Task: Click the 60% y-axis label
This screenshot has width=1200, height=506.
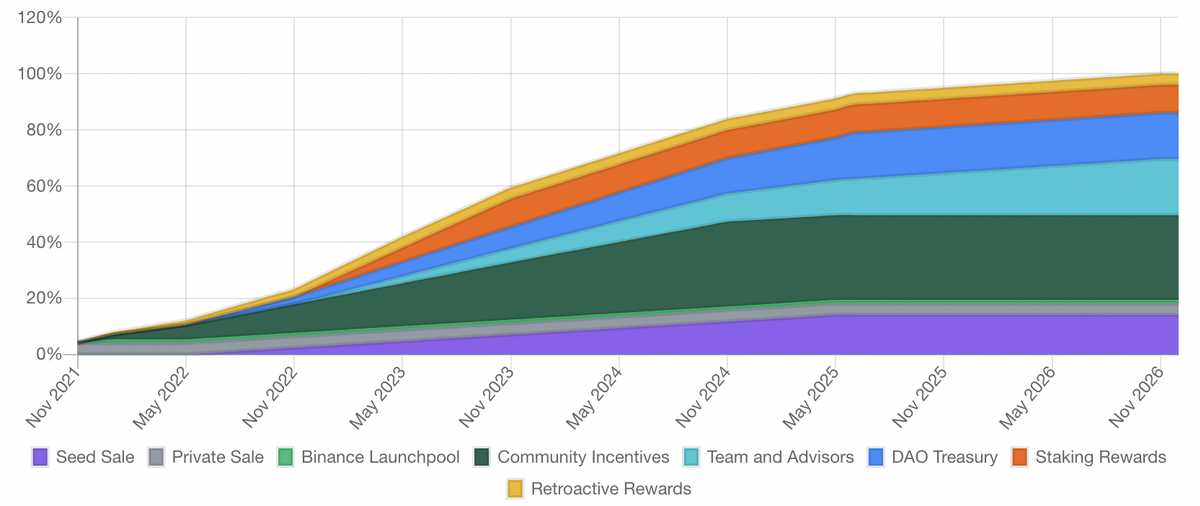Action: coord(43,186)
